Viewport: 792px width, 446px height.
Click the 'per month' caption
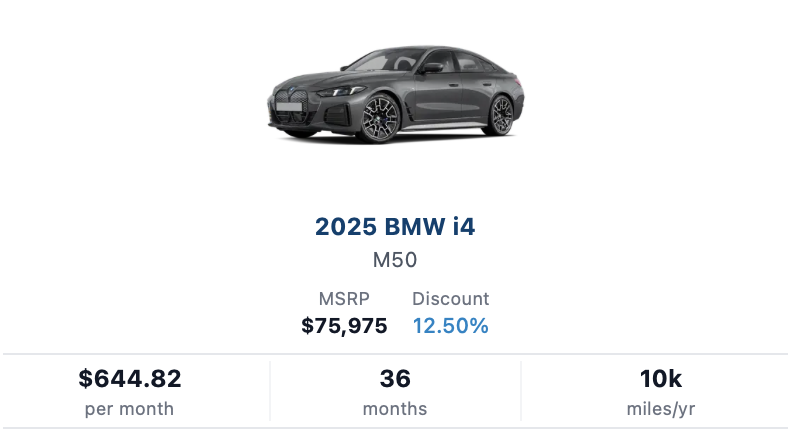130,409
